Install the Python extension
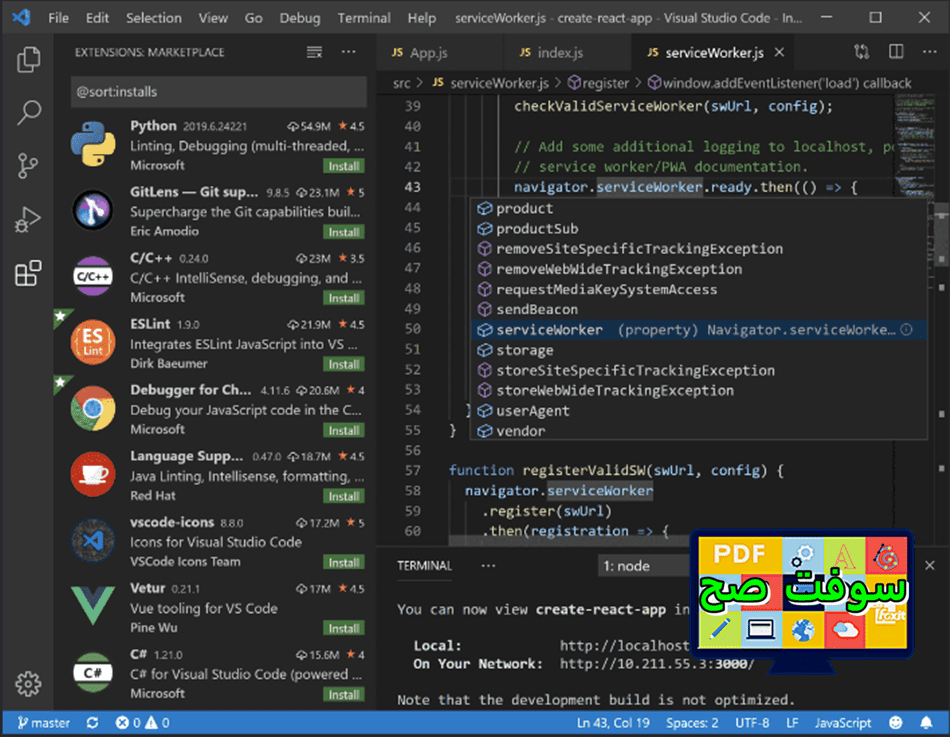Viewport: 950px width, 737px height. [x=343, y=165]
